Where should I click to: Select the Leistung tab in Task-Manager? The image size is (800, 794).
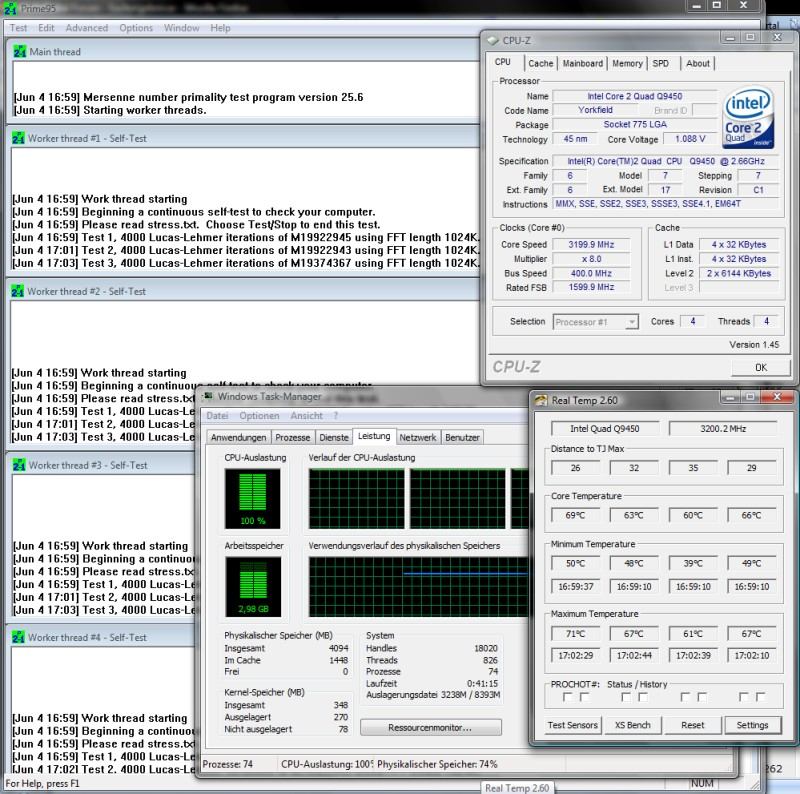(374, 436)
